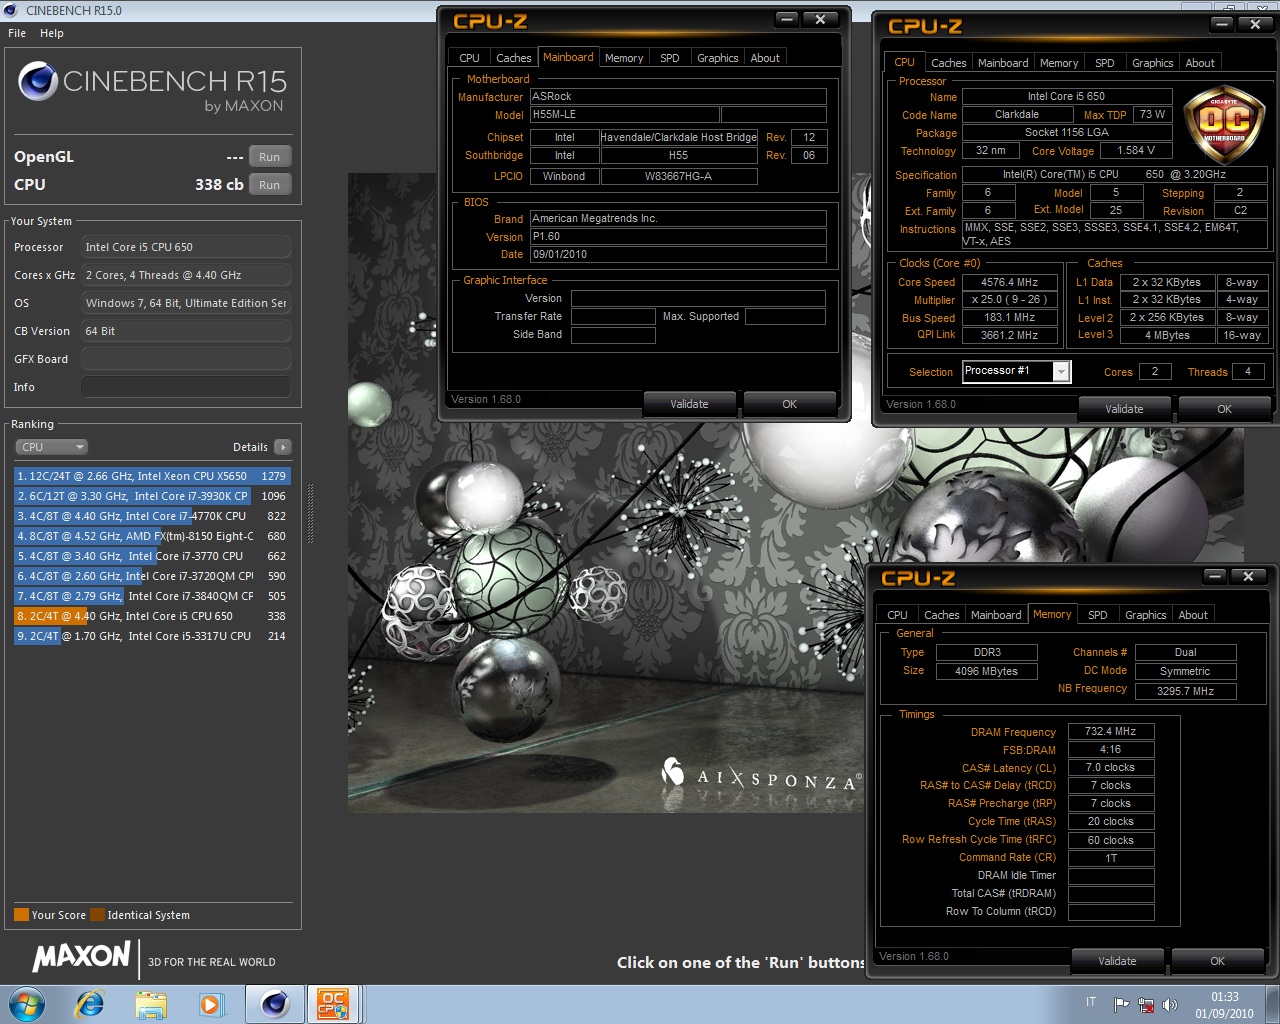Click the GFX Board info field

186,359
